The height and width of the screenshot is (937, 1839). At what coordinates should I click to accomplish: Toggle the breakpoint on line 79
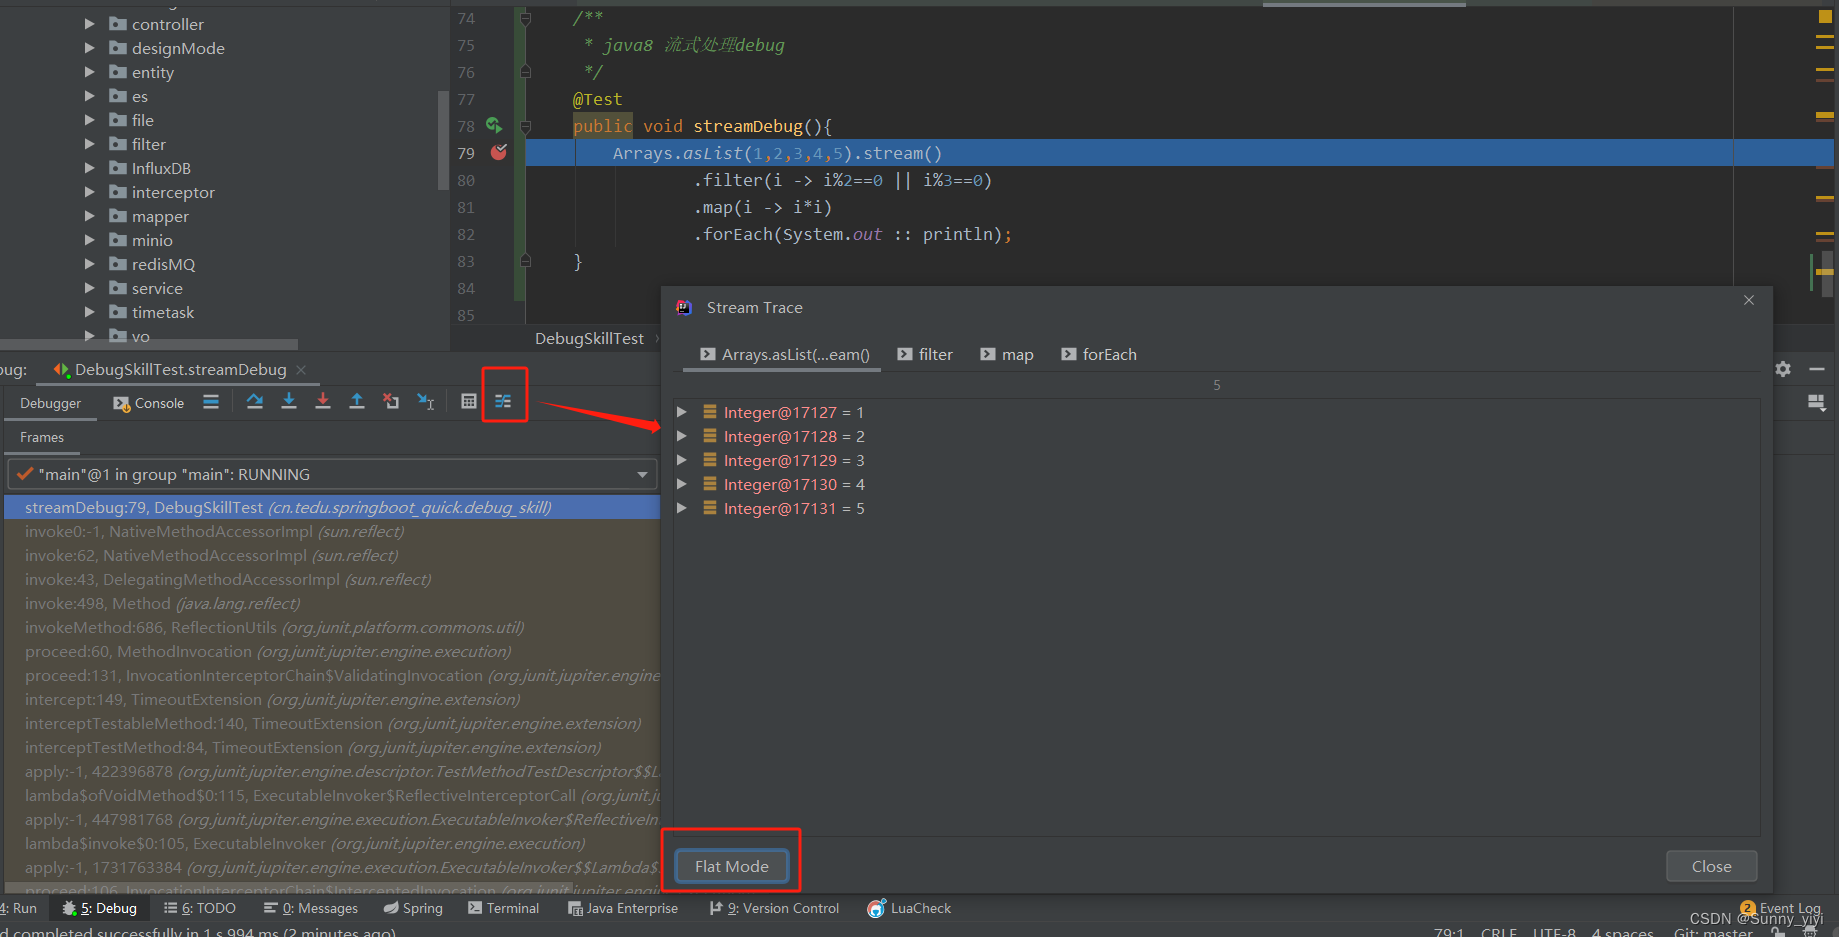coord(498,152)
